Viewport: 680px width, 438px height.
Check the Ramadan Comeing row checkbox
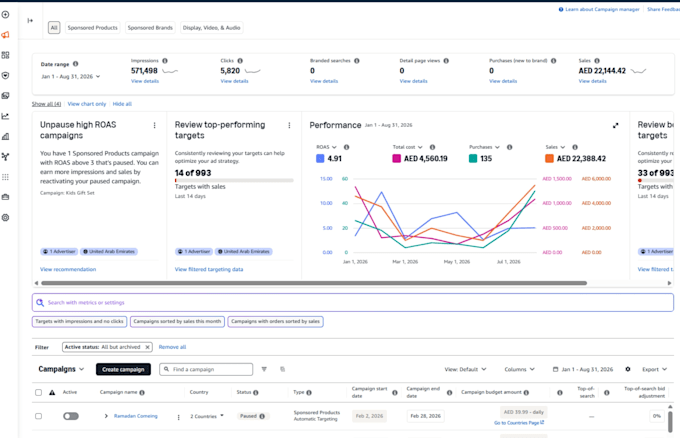[x=39, y=416]
